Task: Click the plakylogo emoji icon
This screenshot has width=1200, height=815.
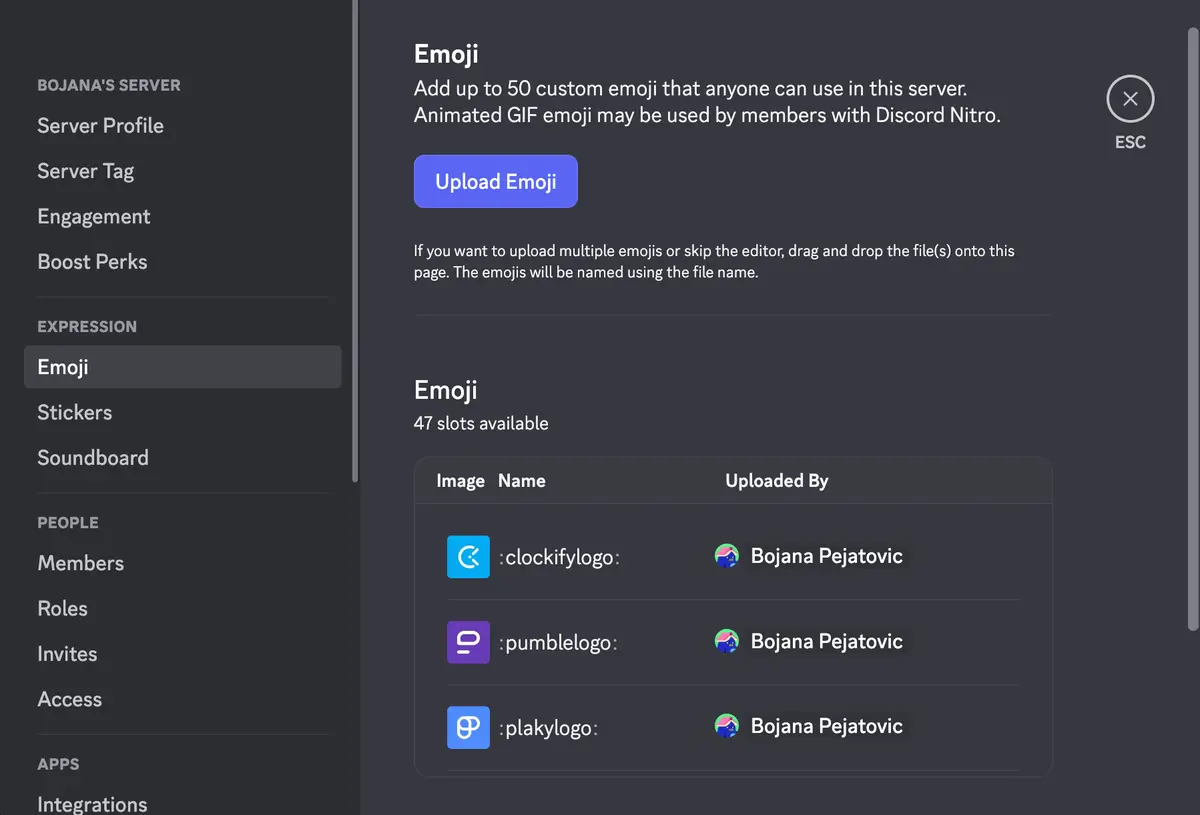Action: pos(467,727)
